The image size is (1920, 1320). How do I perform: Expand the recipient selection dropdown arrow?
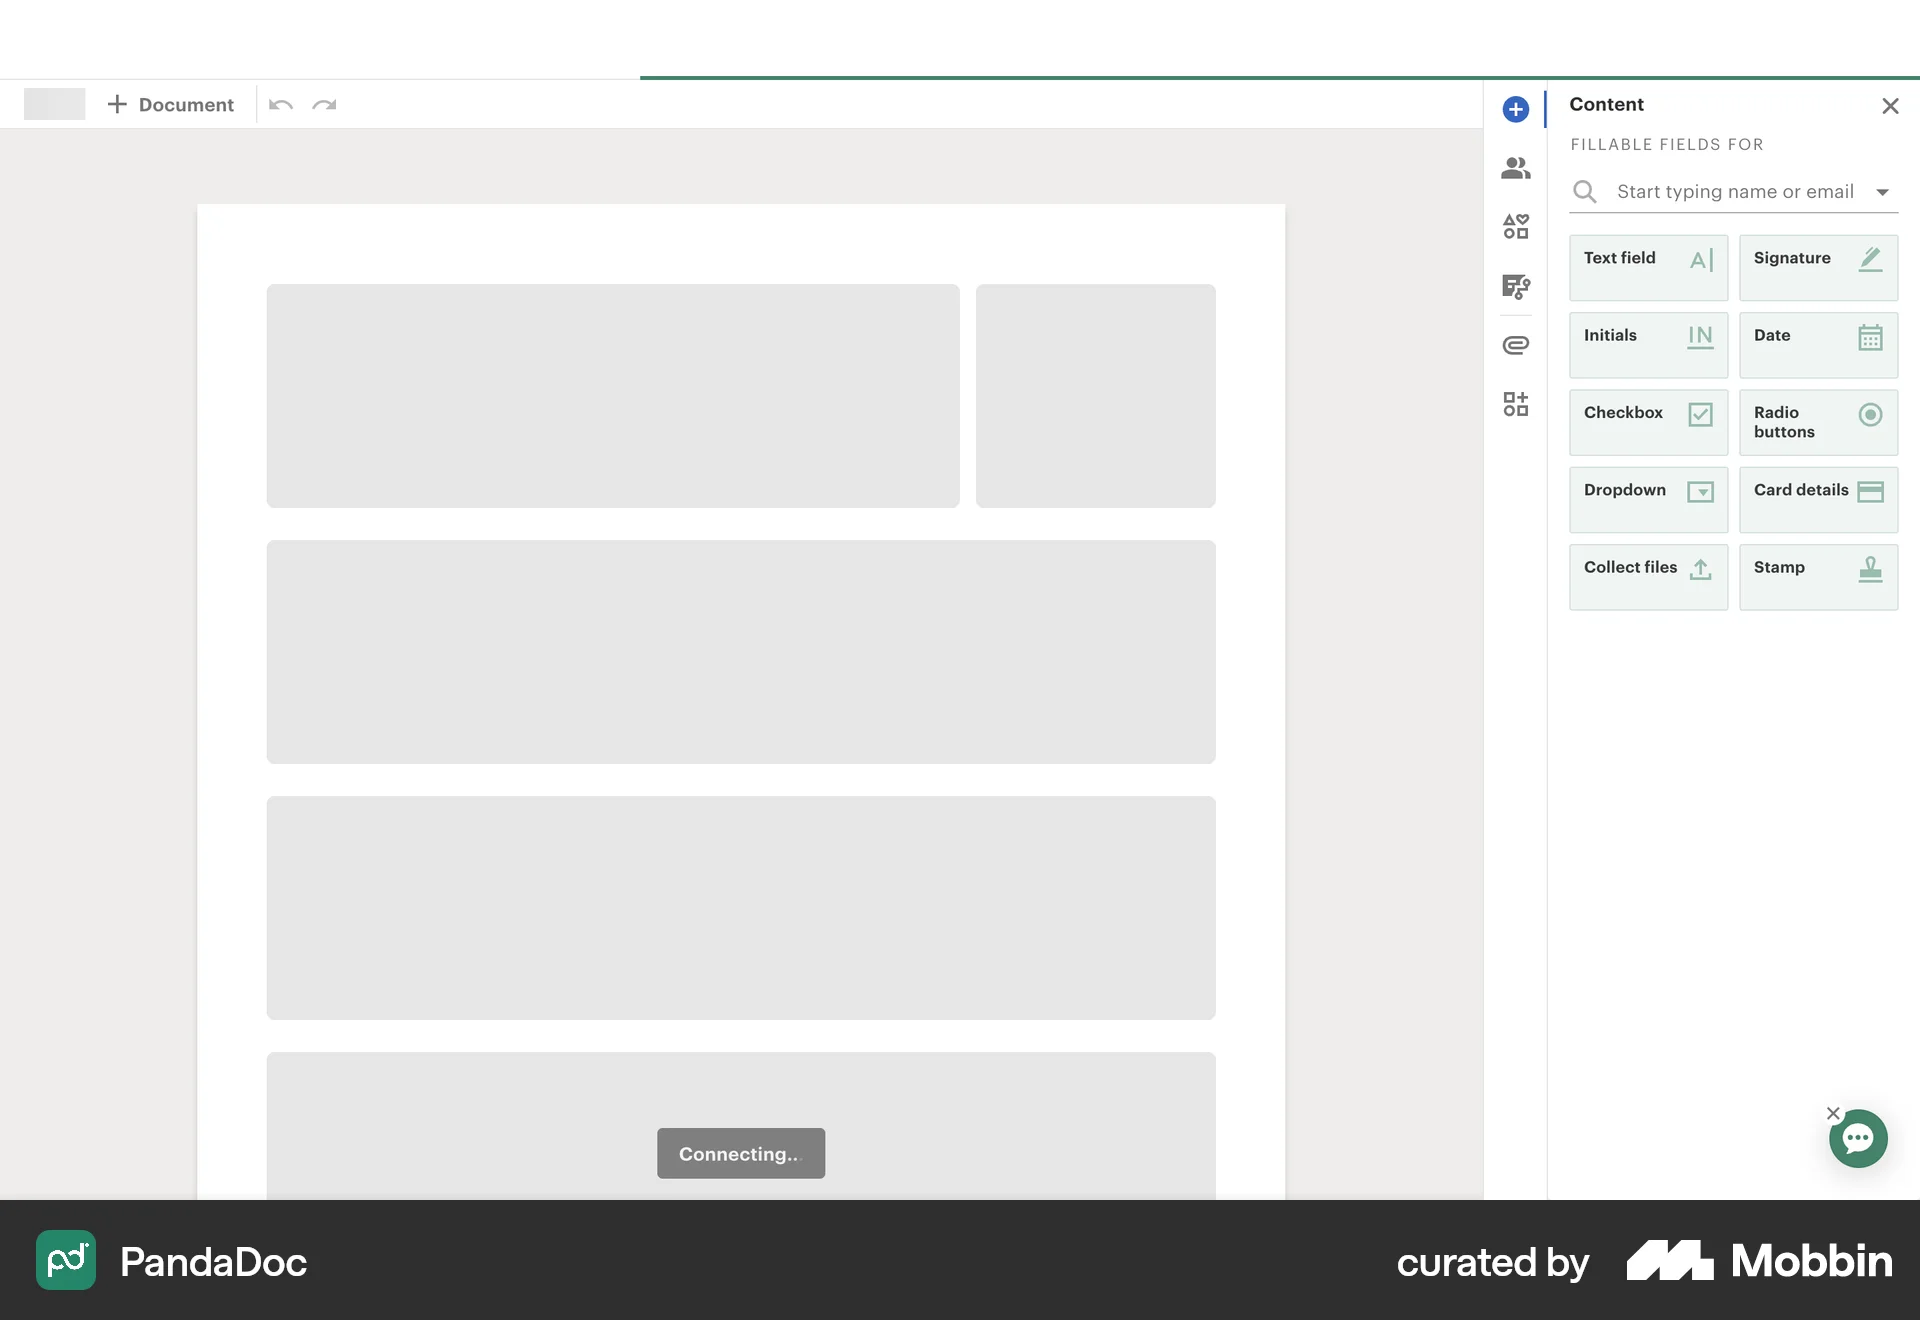1885,191
